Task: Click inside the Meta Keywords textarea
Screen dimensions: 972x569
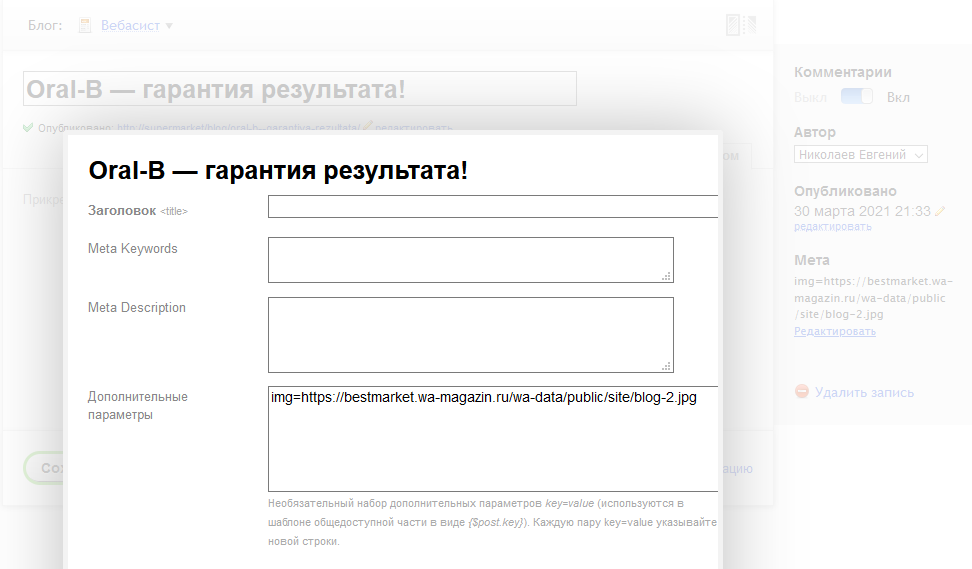Action: pyautogui.click(x=471, y=260)
